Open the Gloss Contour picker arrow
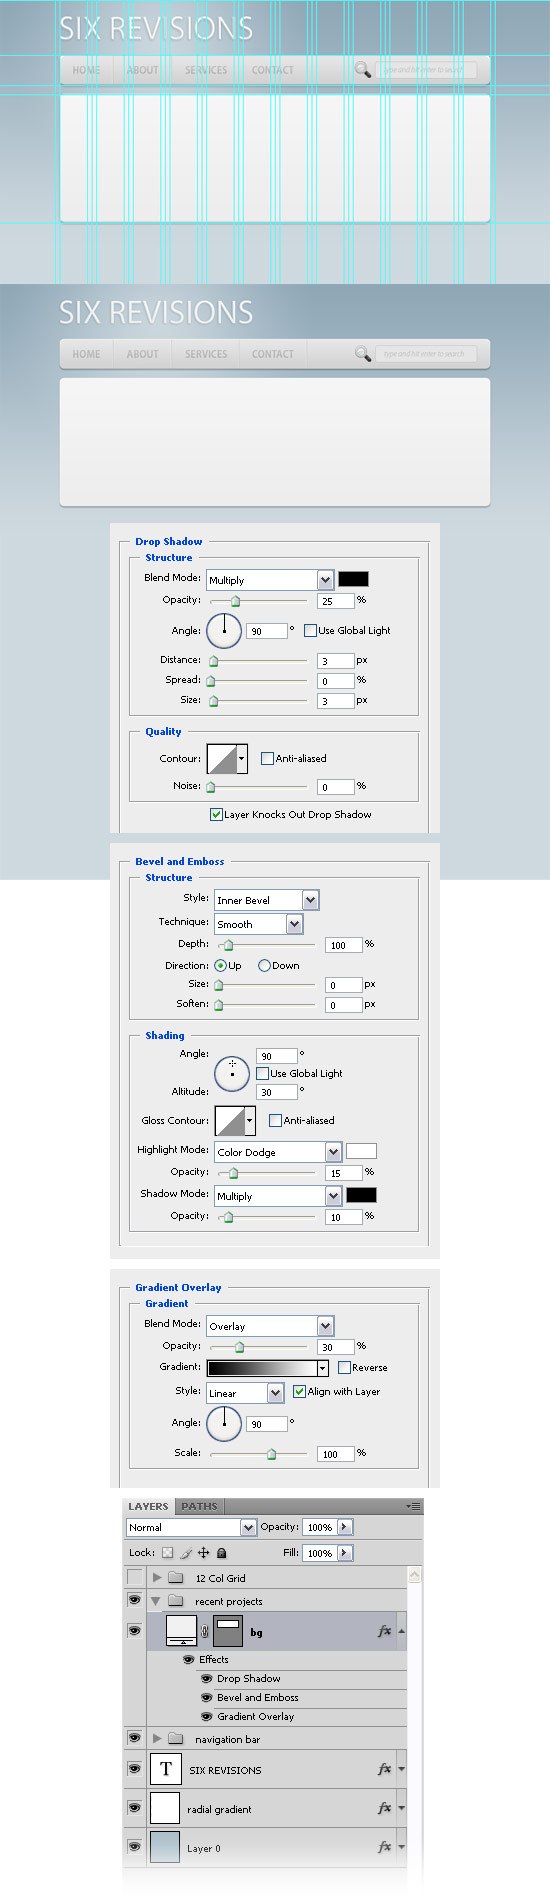The width and height of the screenshot is (550, 1900). click(249, 1120)
